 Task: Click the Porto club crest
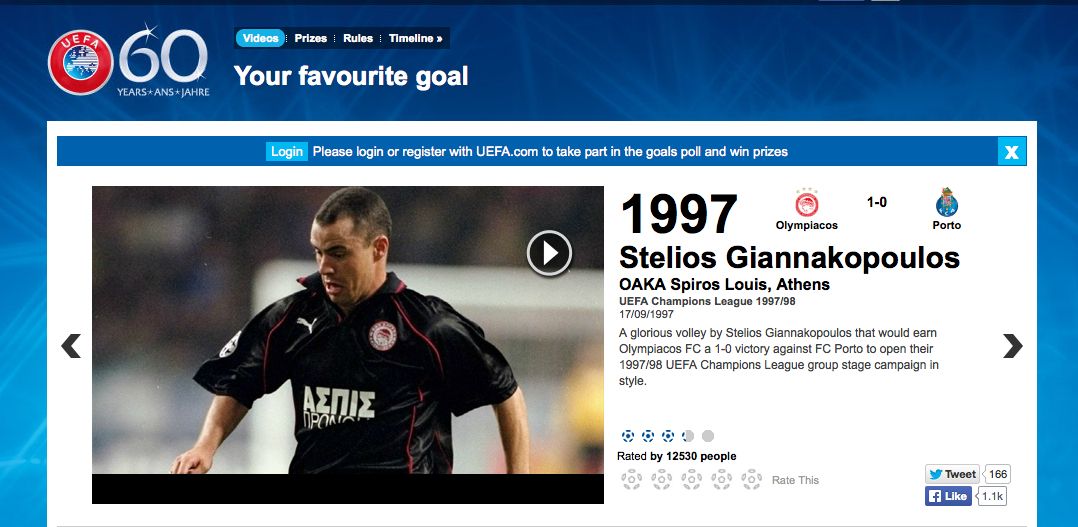click(947, 203)
